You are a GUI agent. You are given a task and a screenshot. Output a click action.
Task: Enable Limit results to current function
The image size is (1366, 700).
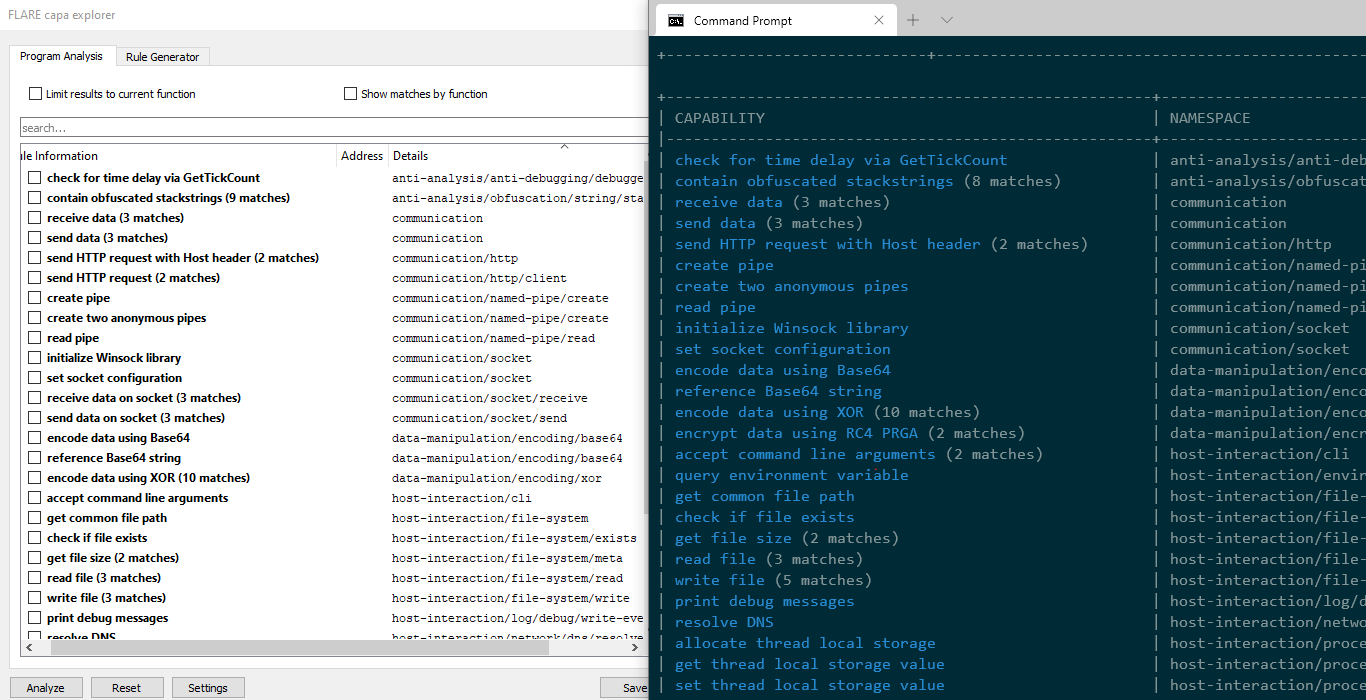(x=36, y=93)
